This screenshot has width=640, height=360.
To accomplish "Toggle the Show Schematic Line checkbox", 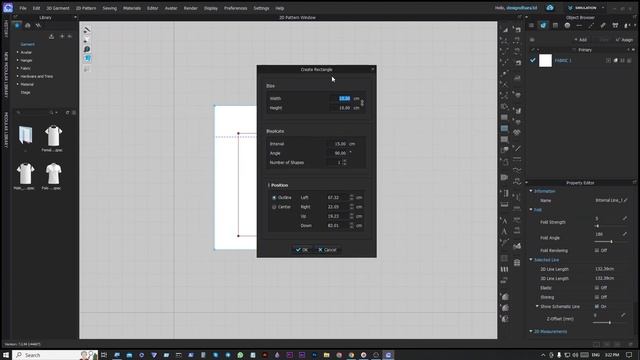I will (x=597, y=307).
